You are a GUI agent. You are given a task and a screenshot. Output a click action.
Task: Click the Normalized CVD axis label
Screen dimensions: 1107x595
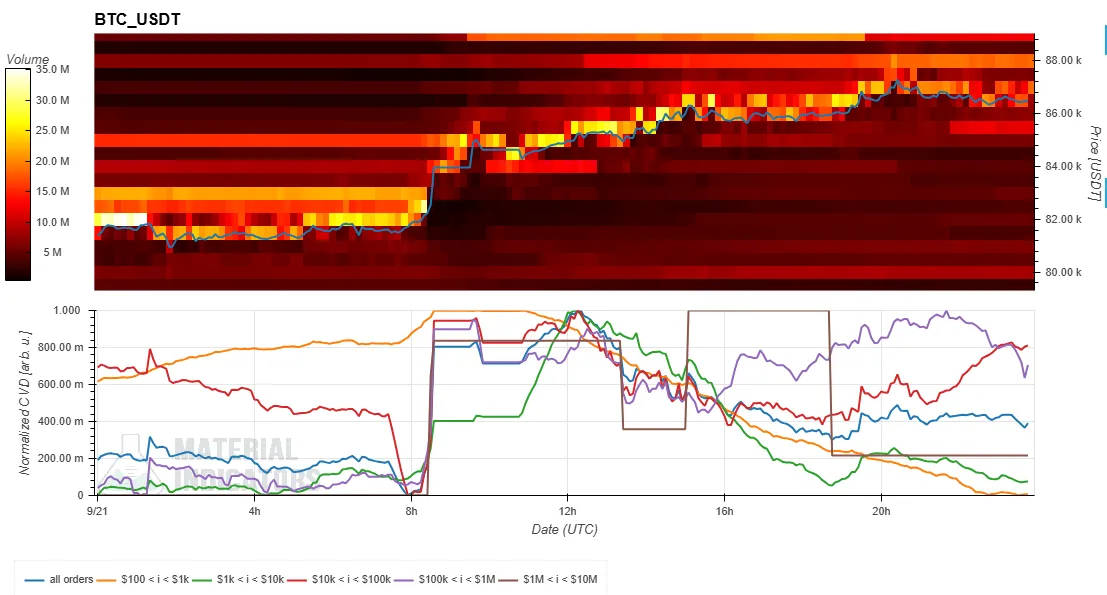pos(25,402)
